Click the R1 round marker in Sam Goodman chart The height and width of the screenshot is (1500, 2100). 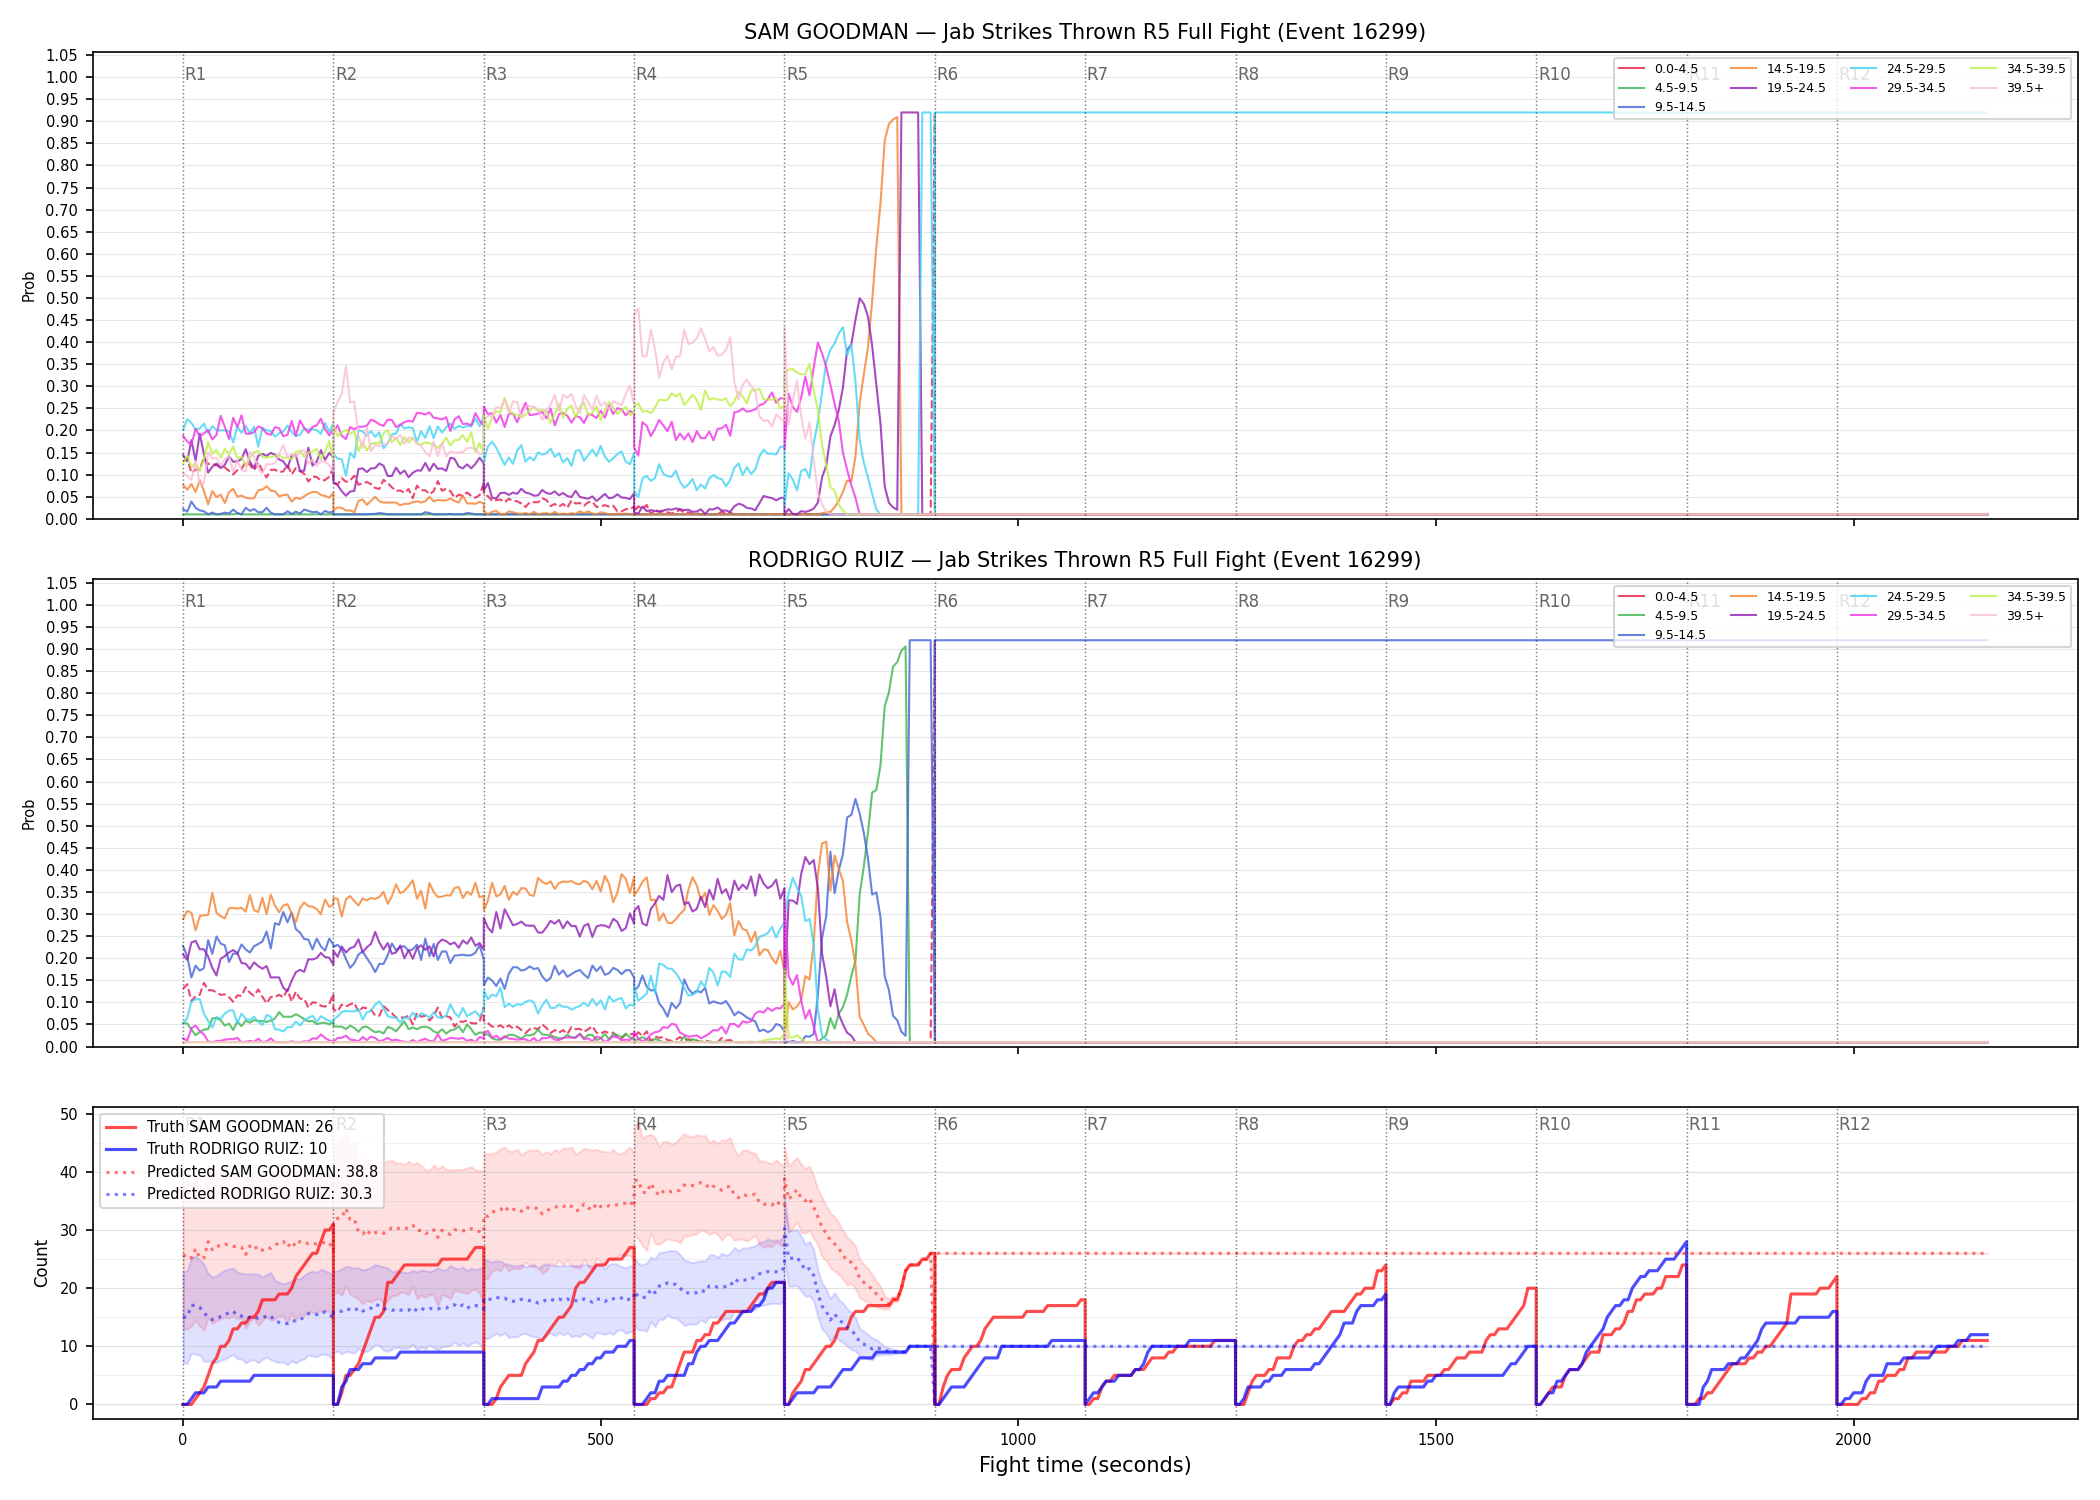click(x=196, y=74)
